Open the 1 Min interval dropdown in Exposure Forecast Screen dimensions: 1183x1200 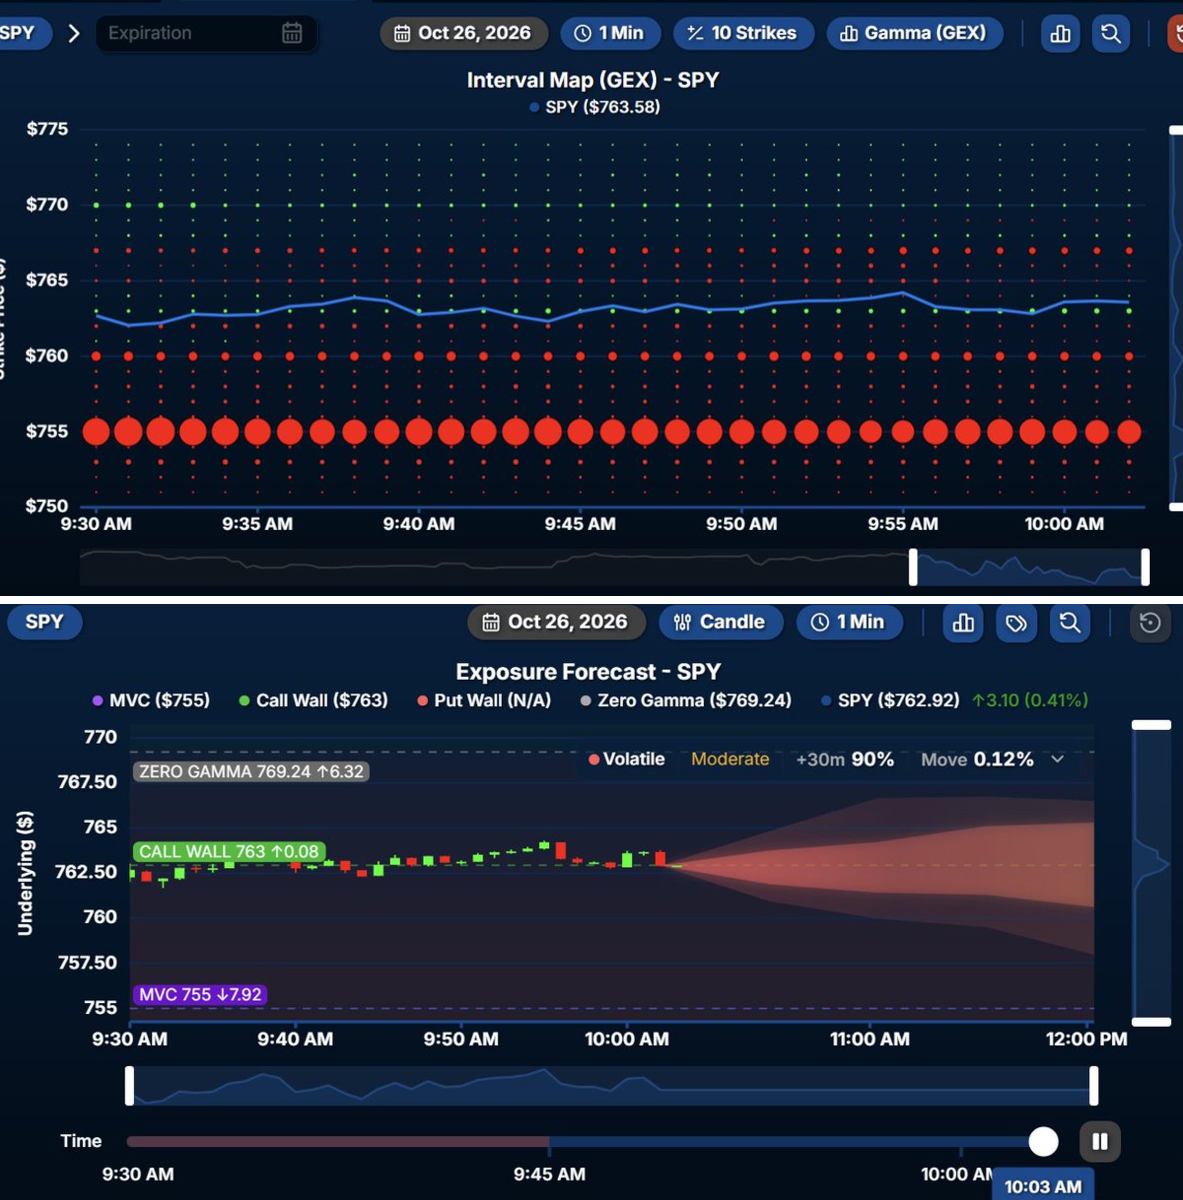coord(849,622)
